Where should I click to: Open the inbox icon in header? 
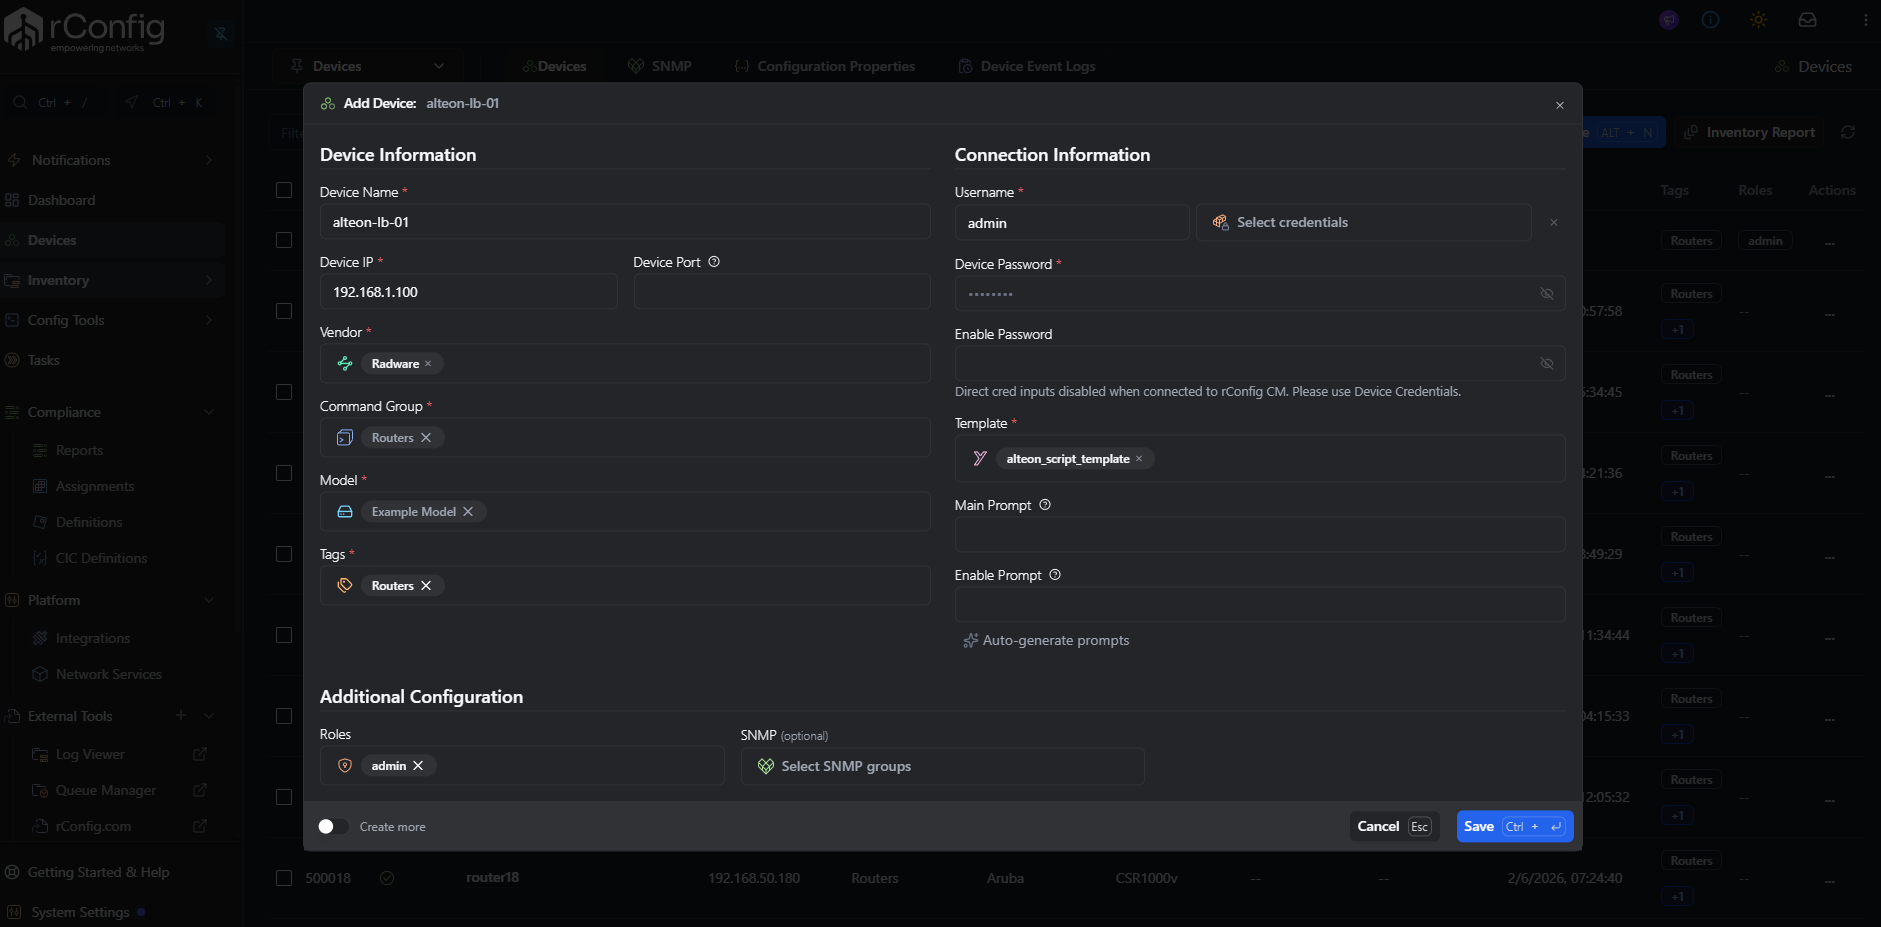(x=1807, y=20)
